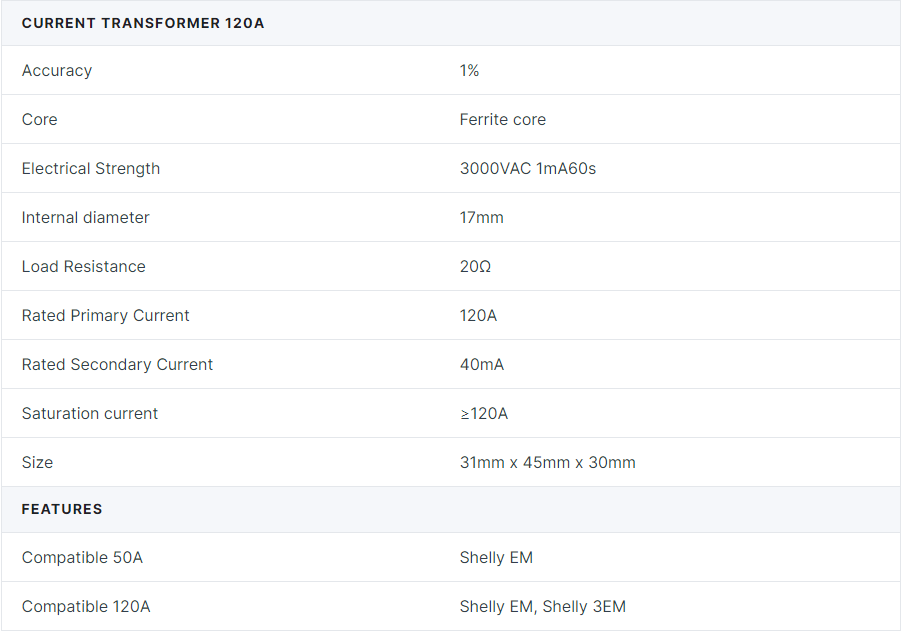
Task: Click the 1% accuracy value
Action: click(x=469, y=70)
